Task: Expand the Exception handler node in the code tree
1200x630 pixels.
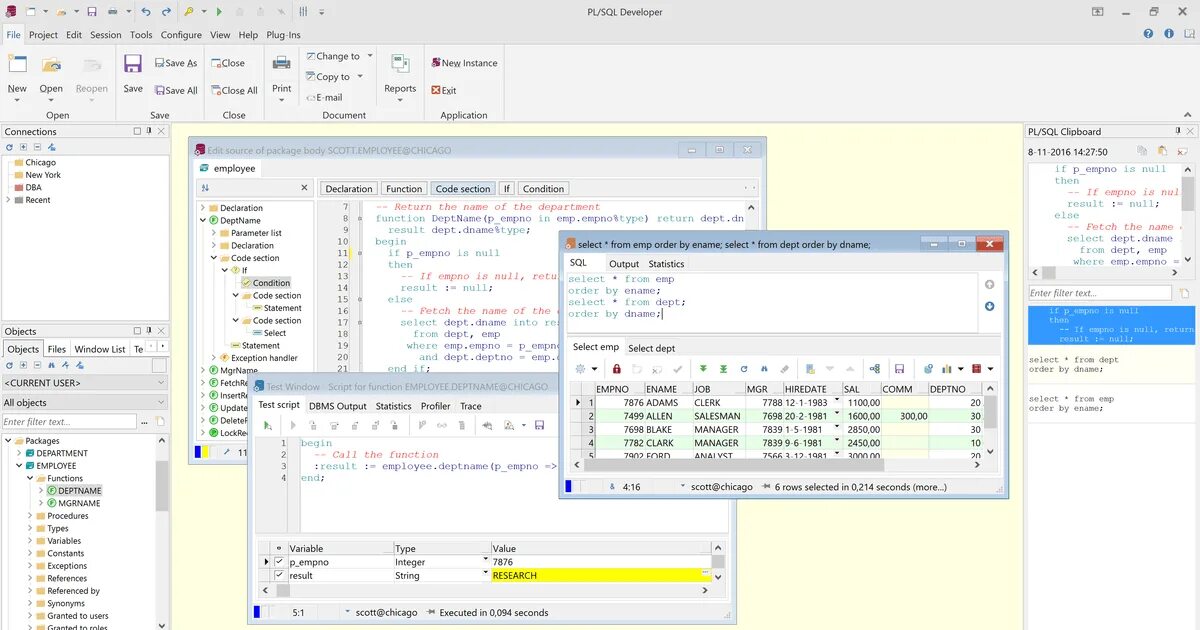Action: coord(213,358)
